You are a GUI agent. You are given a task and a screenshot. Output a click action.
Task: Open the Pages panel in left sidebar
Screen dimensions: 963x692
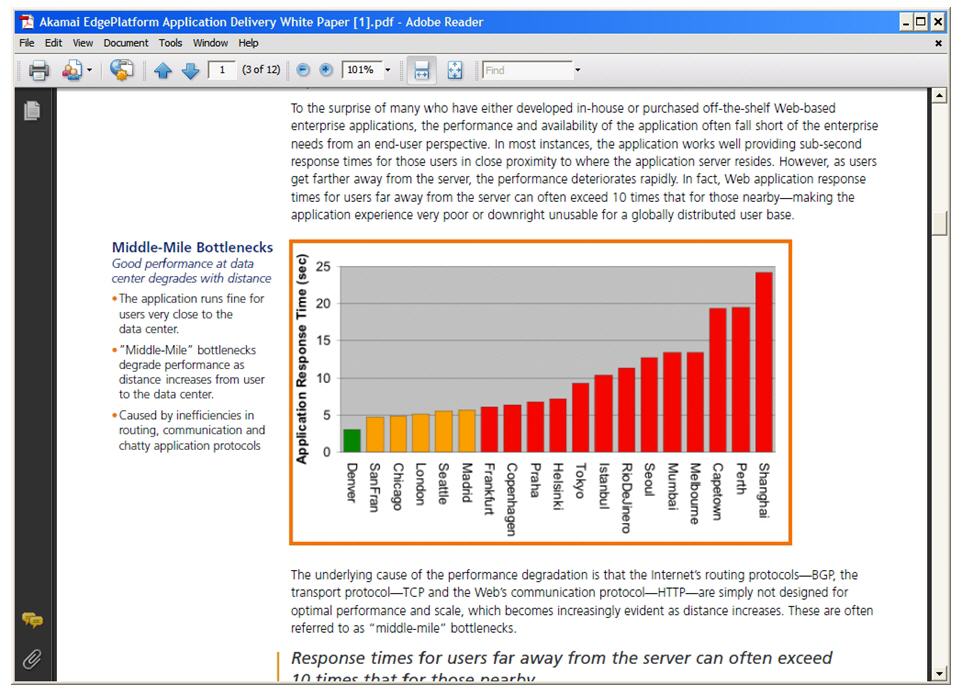(x=32, y=111)
